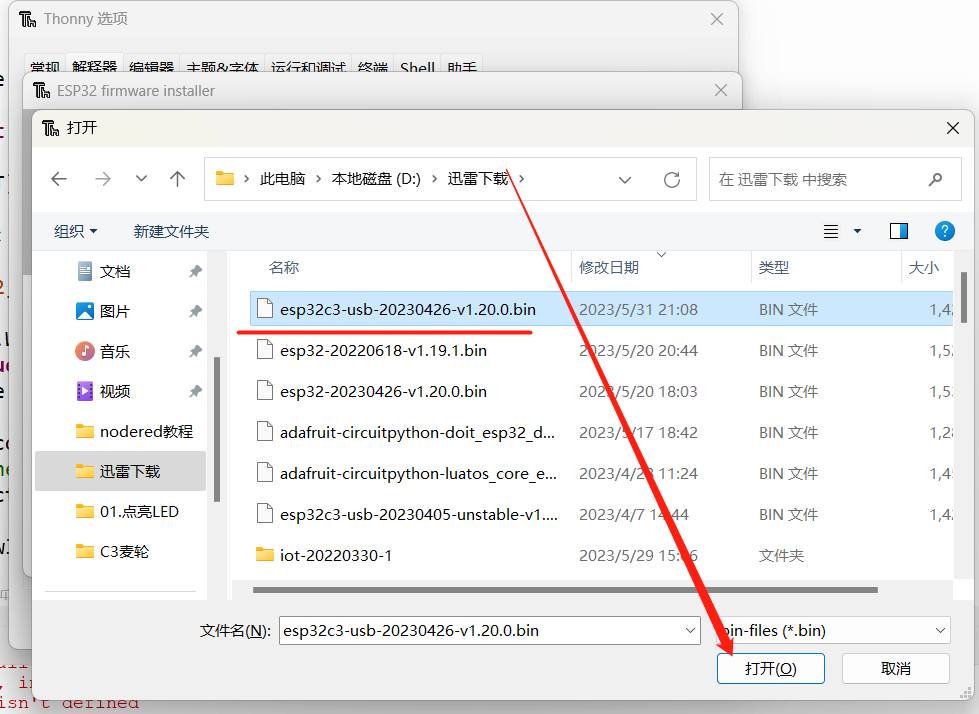Sort by the 大小 column header
This screenshot has width=979, height=714.
[923, 268]
